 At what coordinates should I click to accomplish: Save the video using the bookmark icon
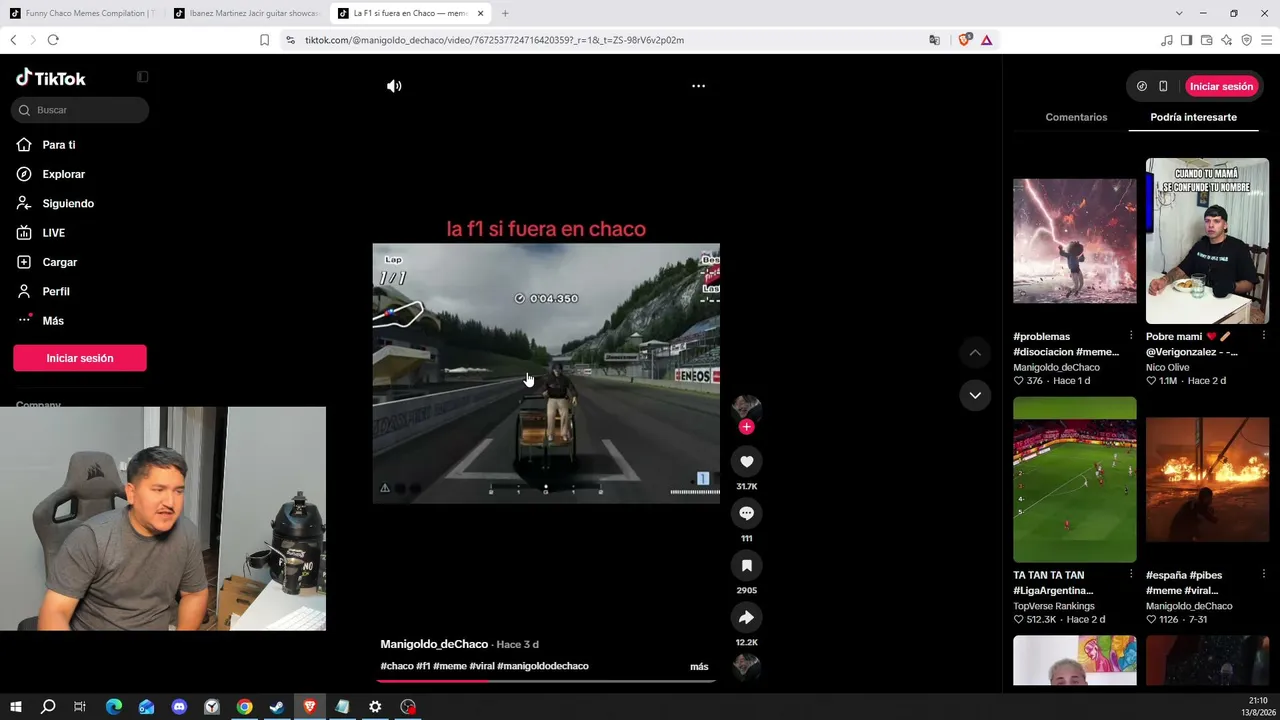pyautogui.click(x=746, y=566)
